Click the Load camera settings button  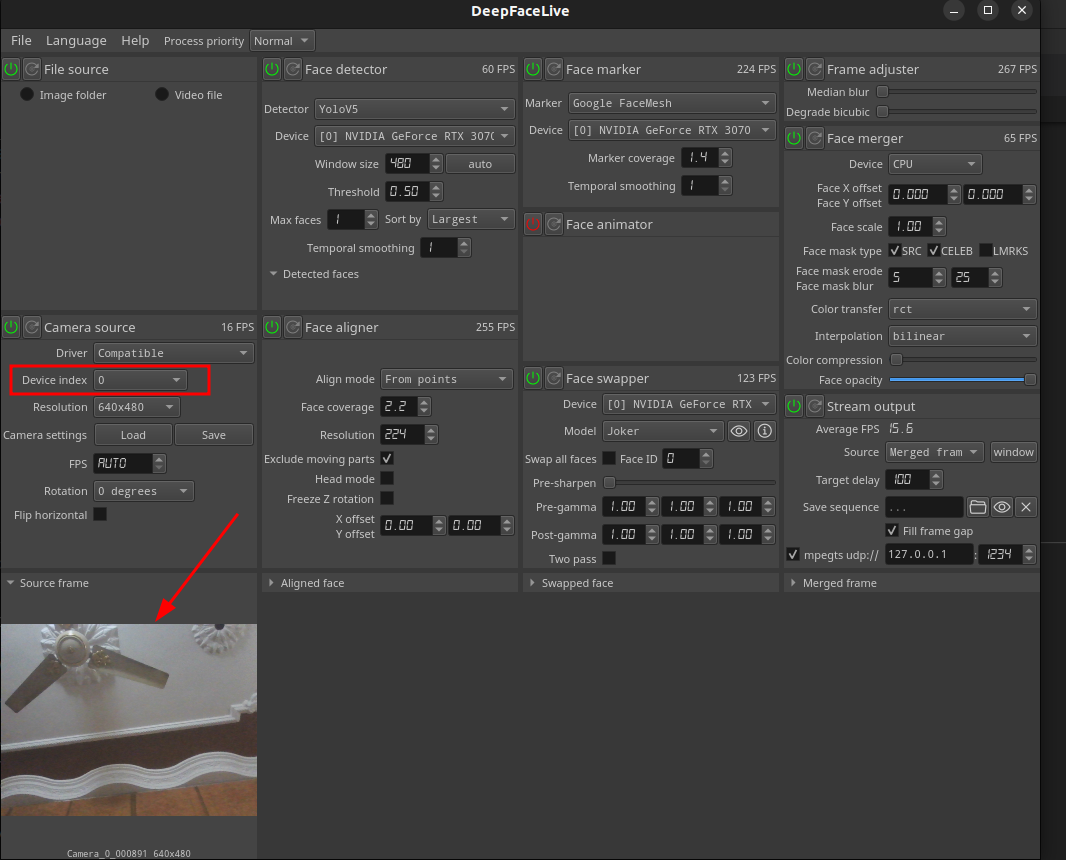[133, 435]
